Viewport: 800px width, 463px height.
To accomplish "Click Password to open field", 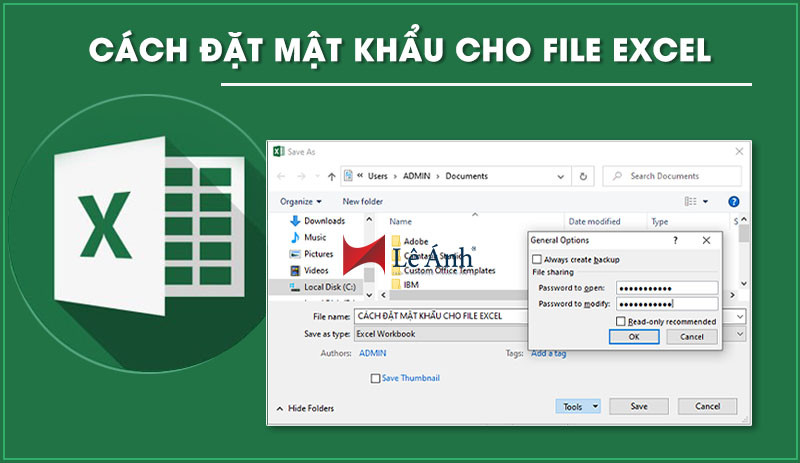I will click(667, 288).
